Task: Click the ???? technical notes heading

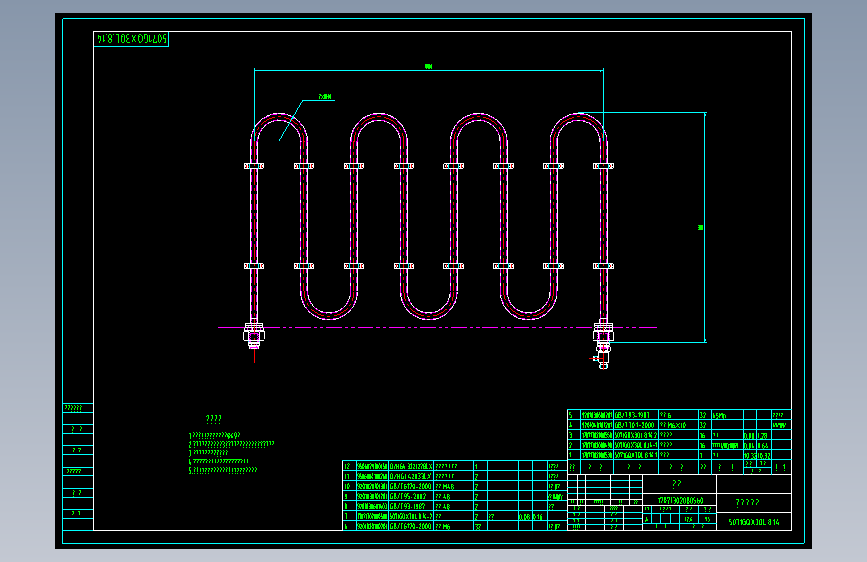Action: (x=213, y=419)
